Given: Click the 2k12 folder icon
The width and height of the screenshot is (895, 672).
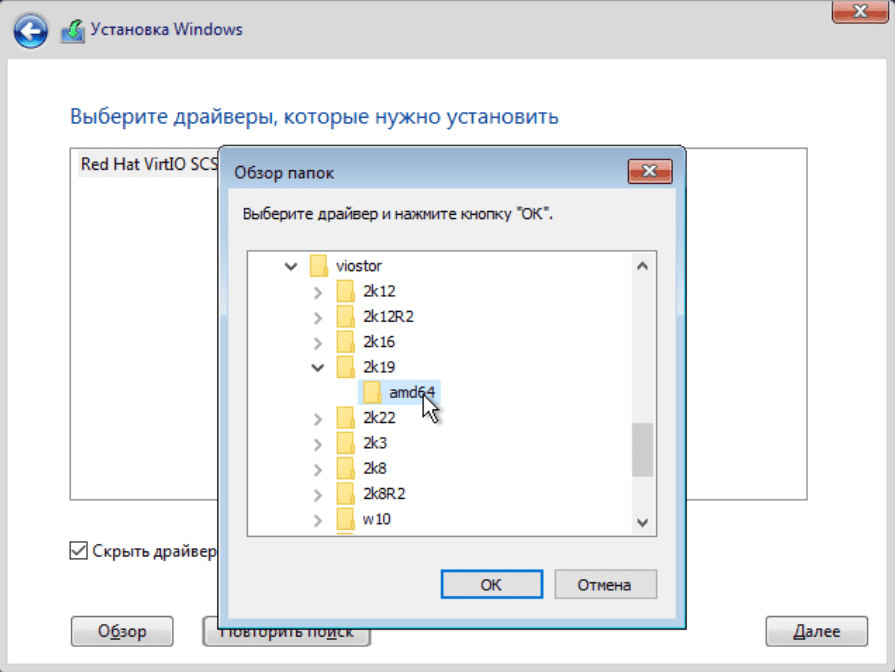Looking at the screenshot, I should (345, 291).
